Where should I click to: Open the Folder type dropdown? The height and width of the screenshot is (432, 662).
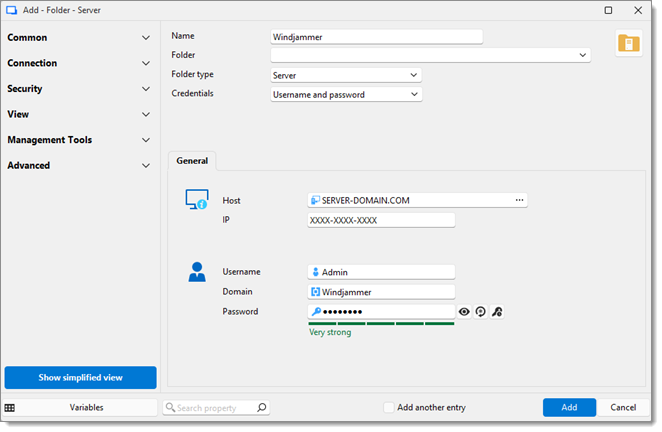point(346,75)
